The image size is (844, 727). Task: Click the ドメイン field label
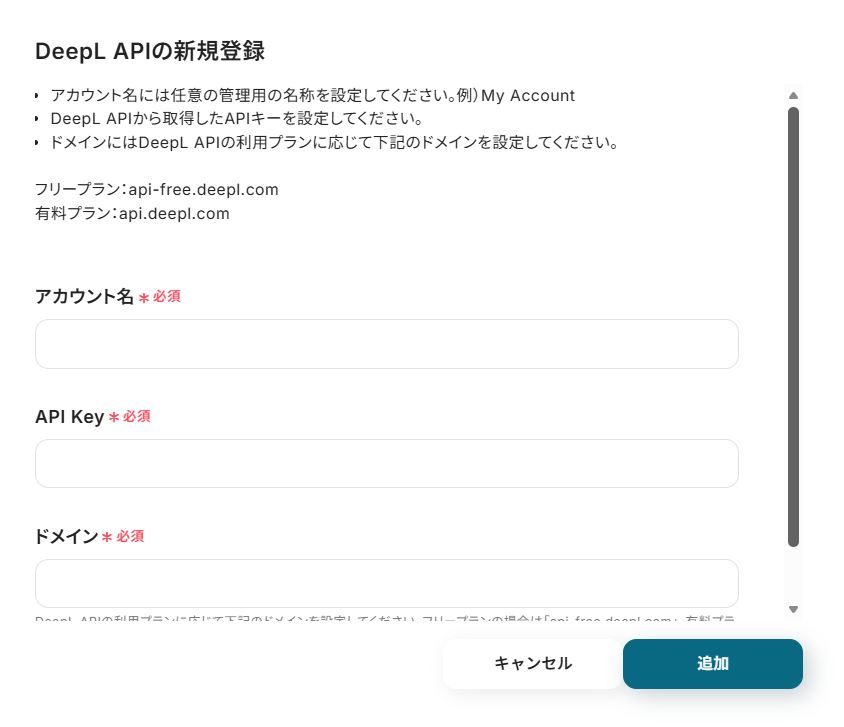(66, 537)
